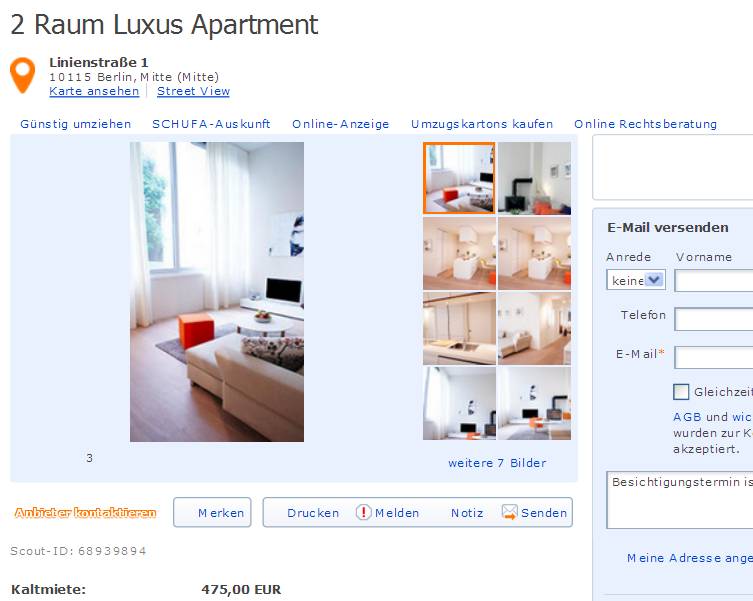
Task: Click into the Vorname input field
Action: click(714, 281)
